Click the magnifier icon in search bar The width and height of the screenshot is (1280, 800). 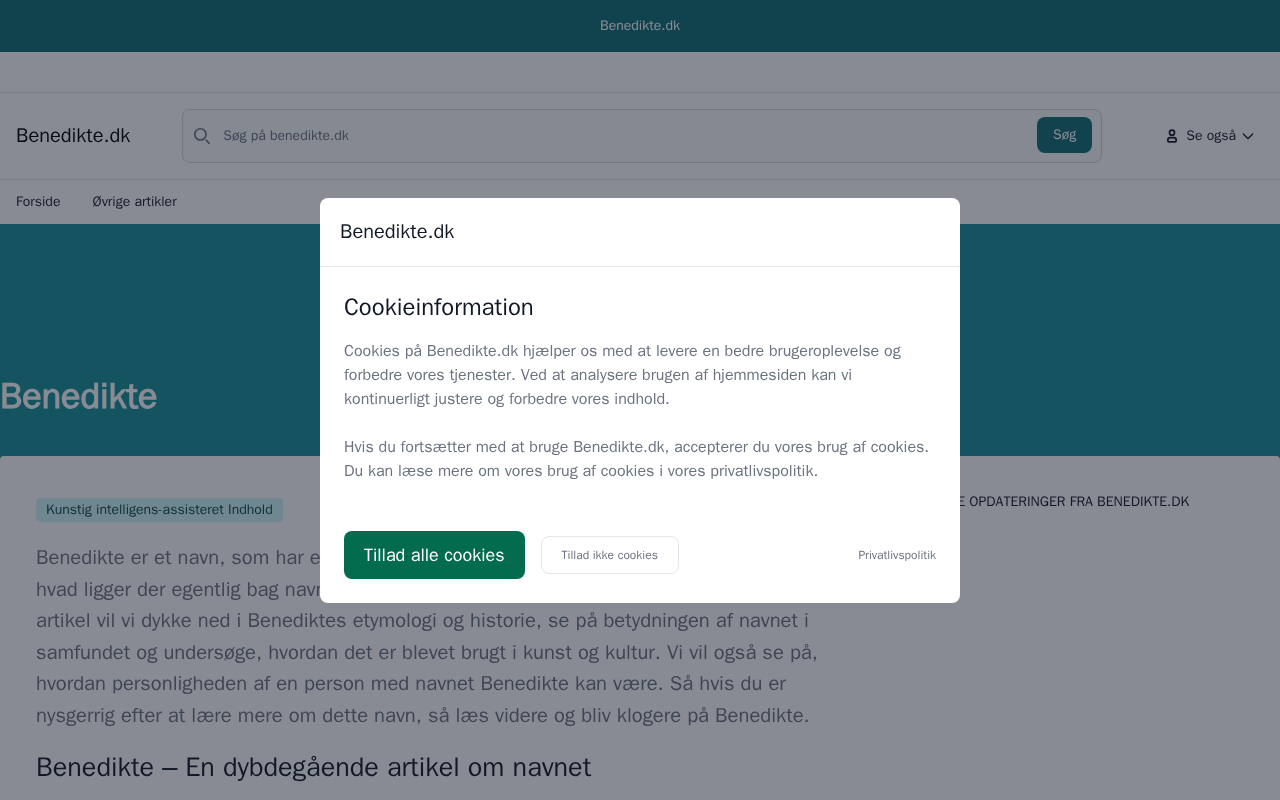coord(202,136)
